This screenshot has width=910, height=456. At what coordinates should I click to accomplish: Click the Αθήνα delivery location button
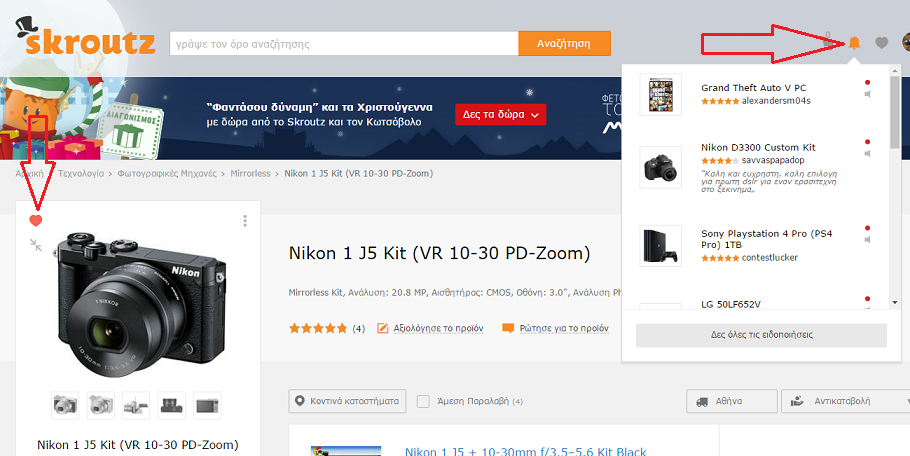coord(732,401)
